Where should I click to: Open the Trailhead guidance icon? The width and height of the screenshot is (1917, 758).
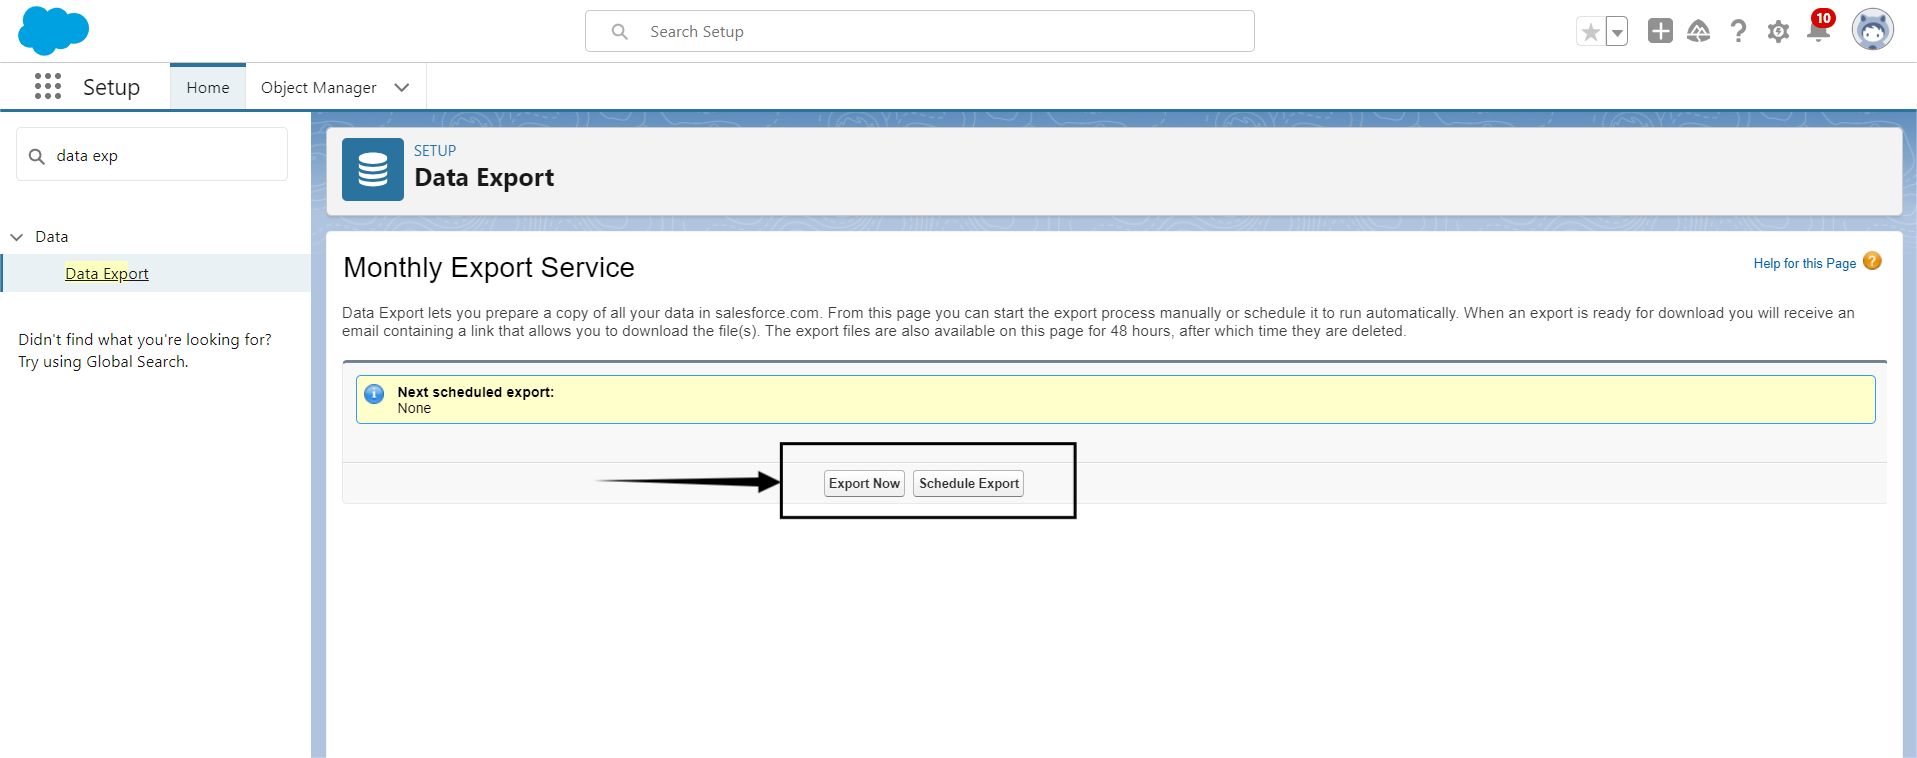[x=1698, y=32]
